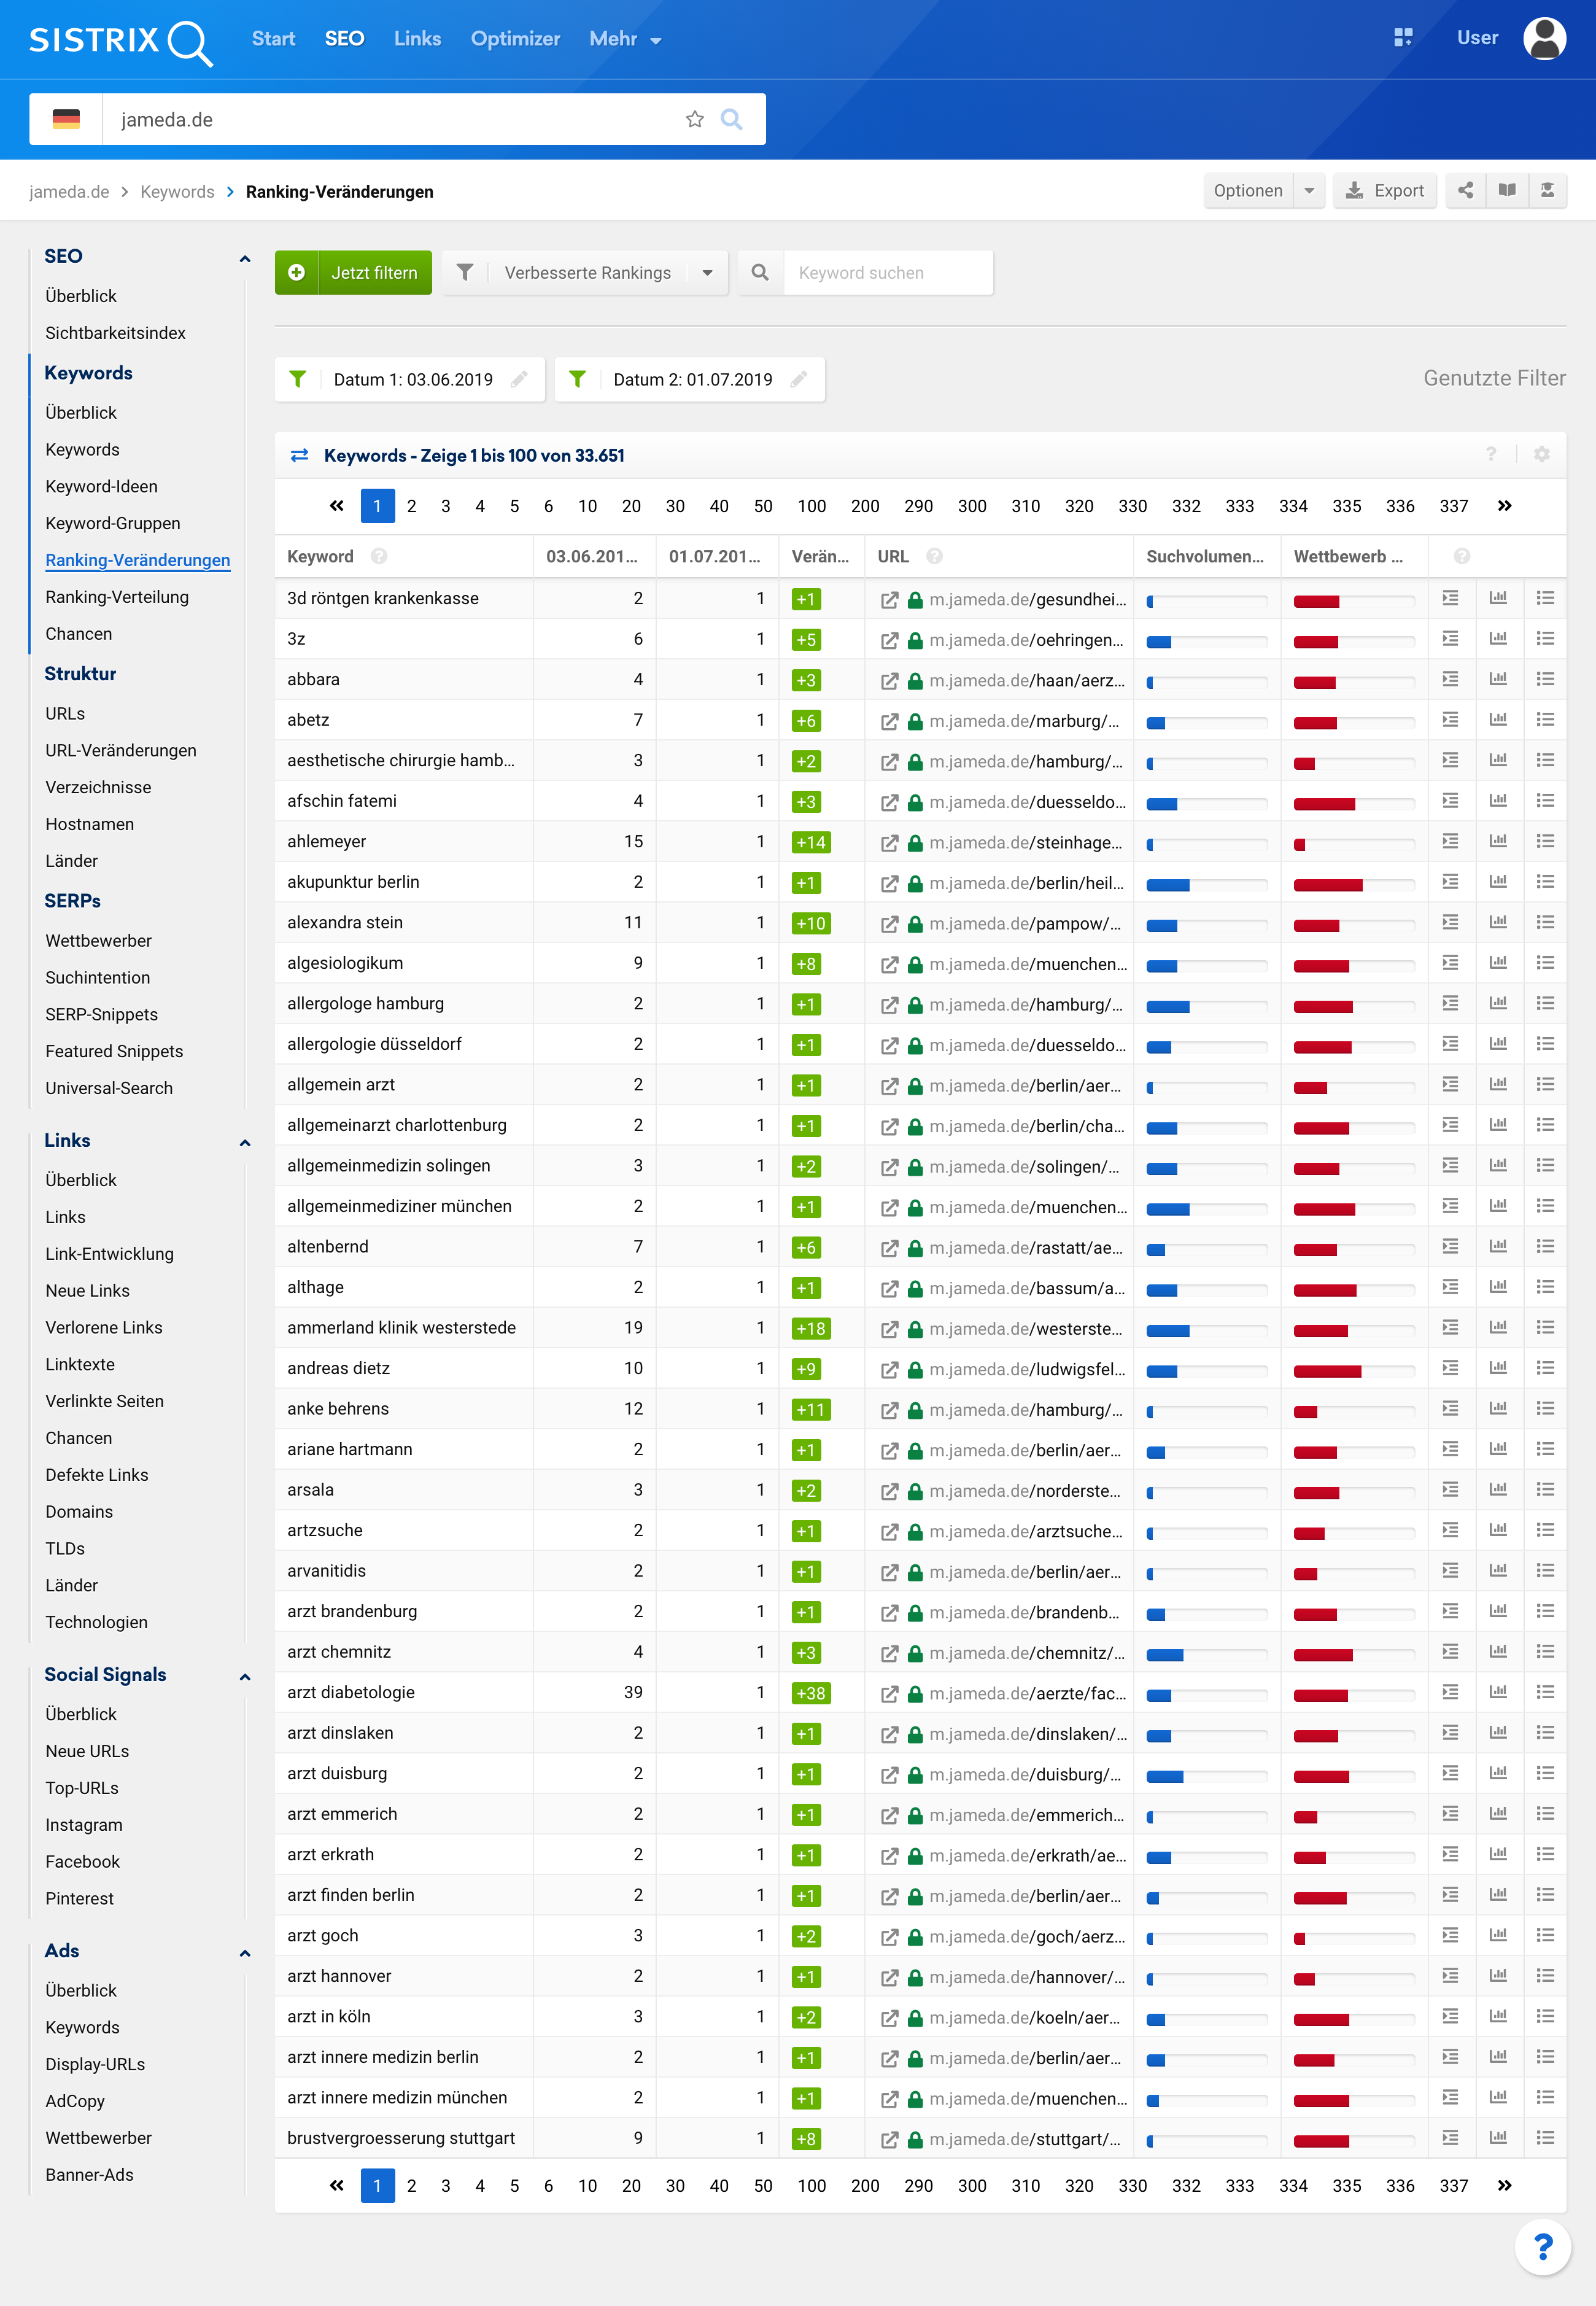Expand the Verbesserte Rankings dropdown
Image resolution: width=1596 pixels, height=2306 pixels.
point(707,273)
